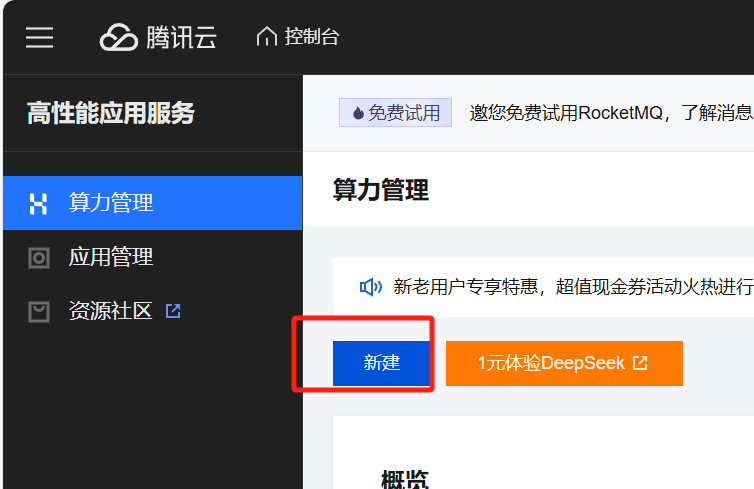Open the 新老用户专享特惠 announcement text
This screenshot has width=754, height=489.
click(x=573, y=287)
